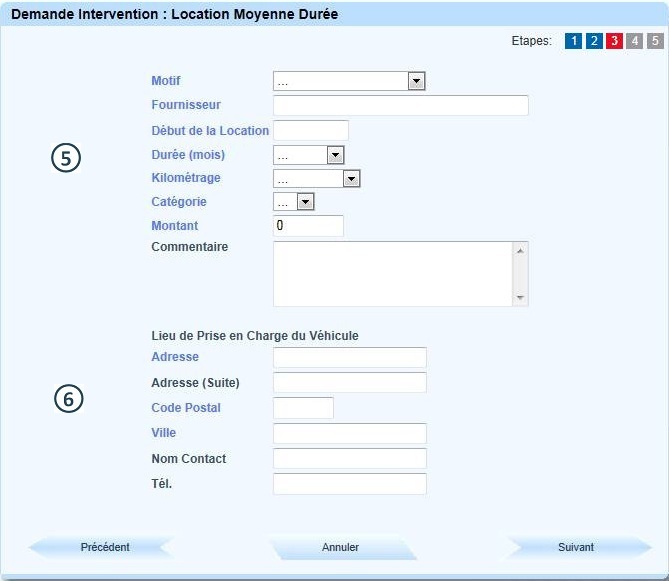Expand the Durée (mois) dropdown

click(308, 155)
